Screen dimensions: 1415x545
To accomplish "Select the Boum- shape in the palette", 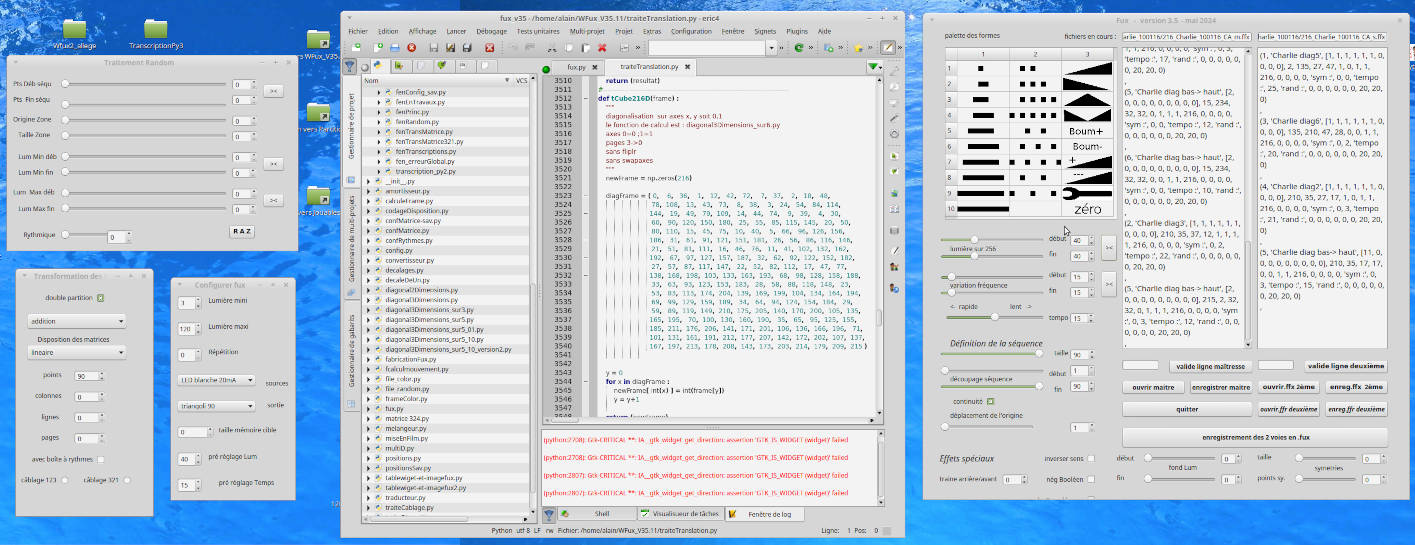I will pyautogui.click(x=1085, y=147).
